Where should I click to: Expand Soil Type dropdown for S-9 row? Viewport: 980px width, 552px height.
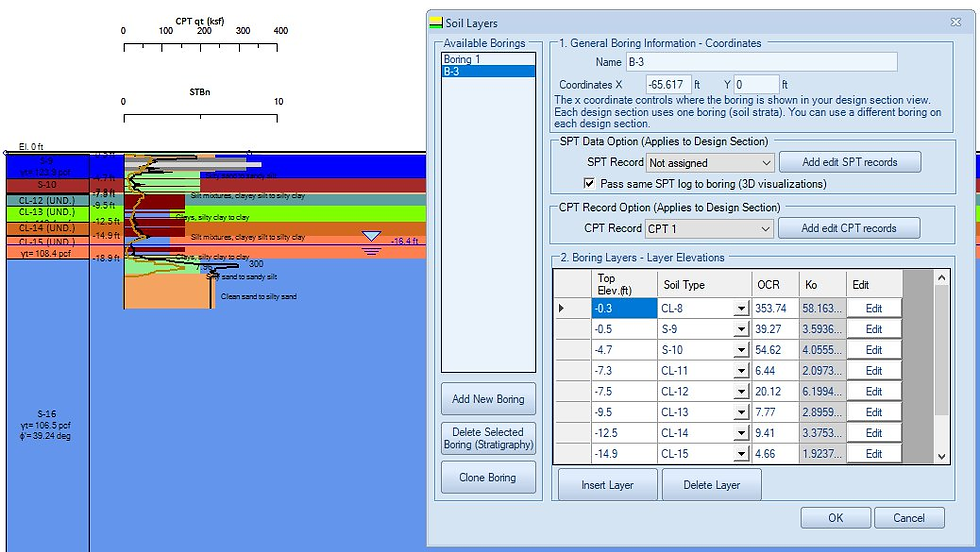coord(741,329)
